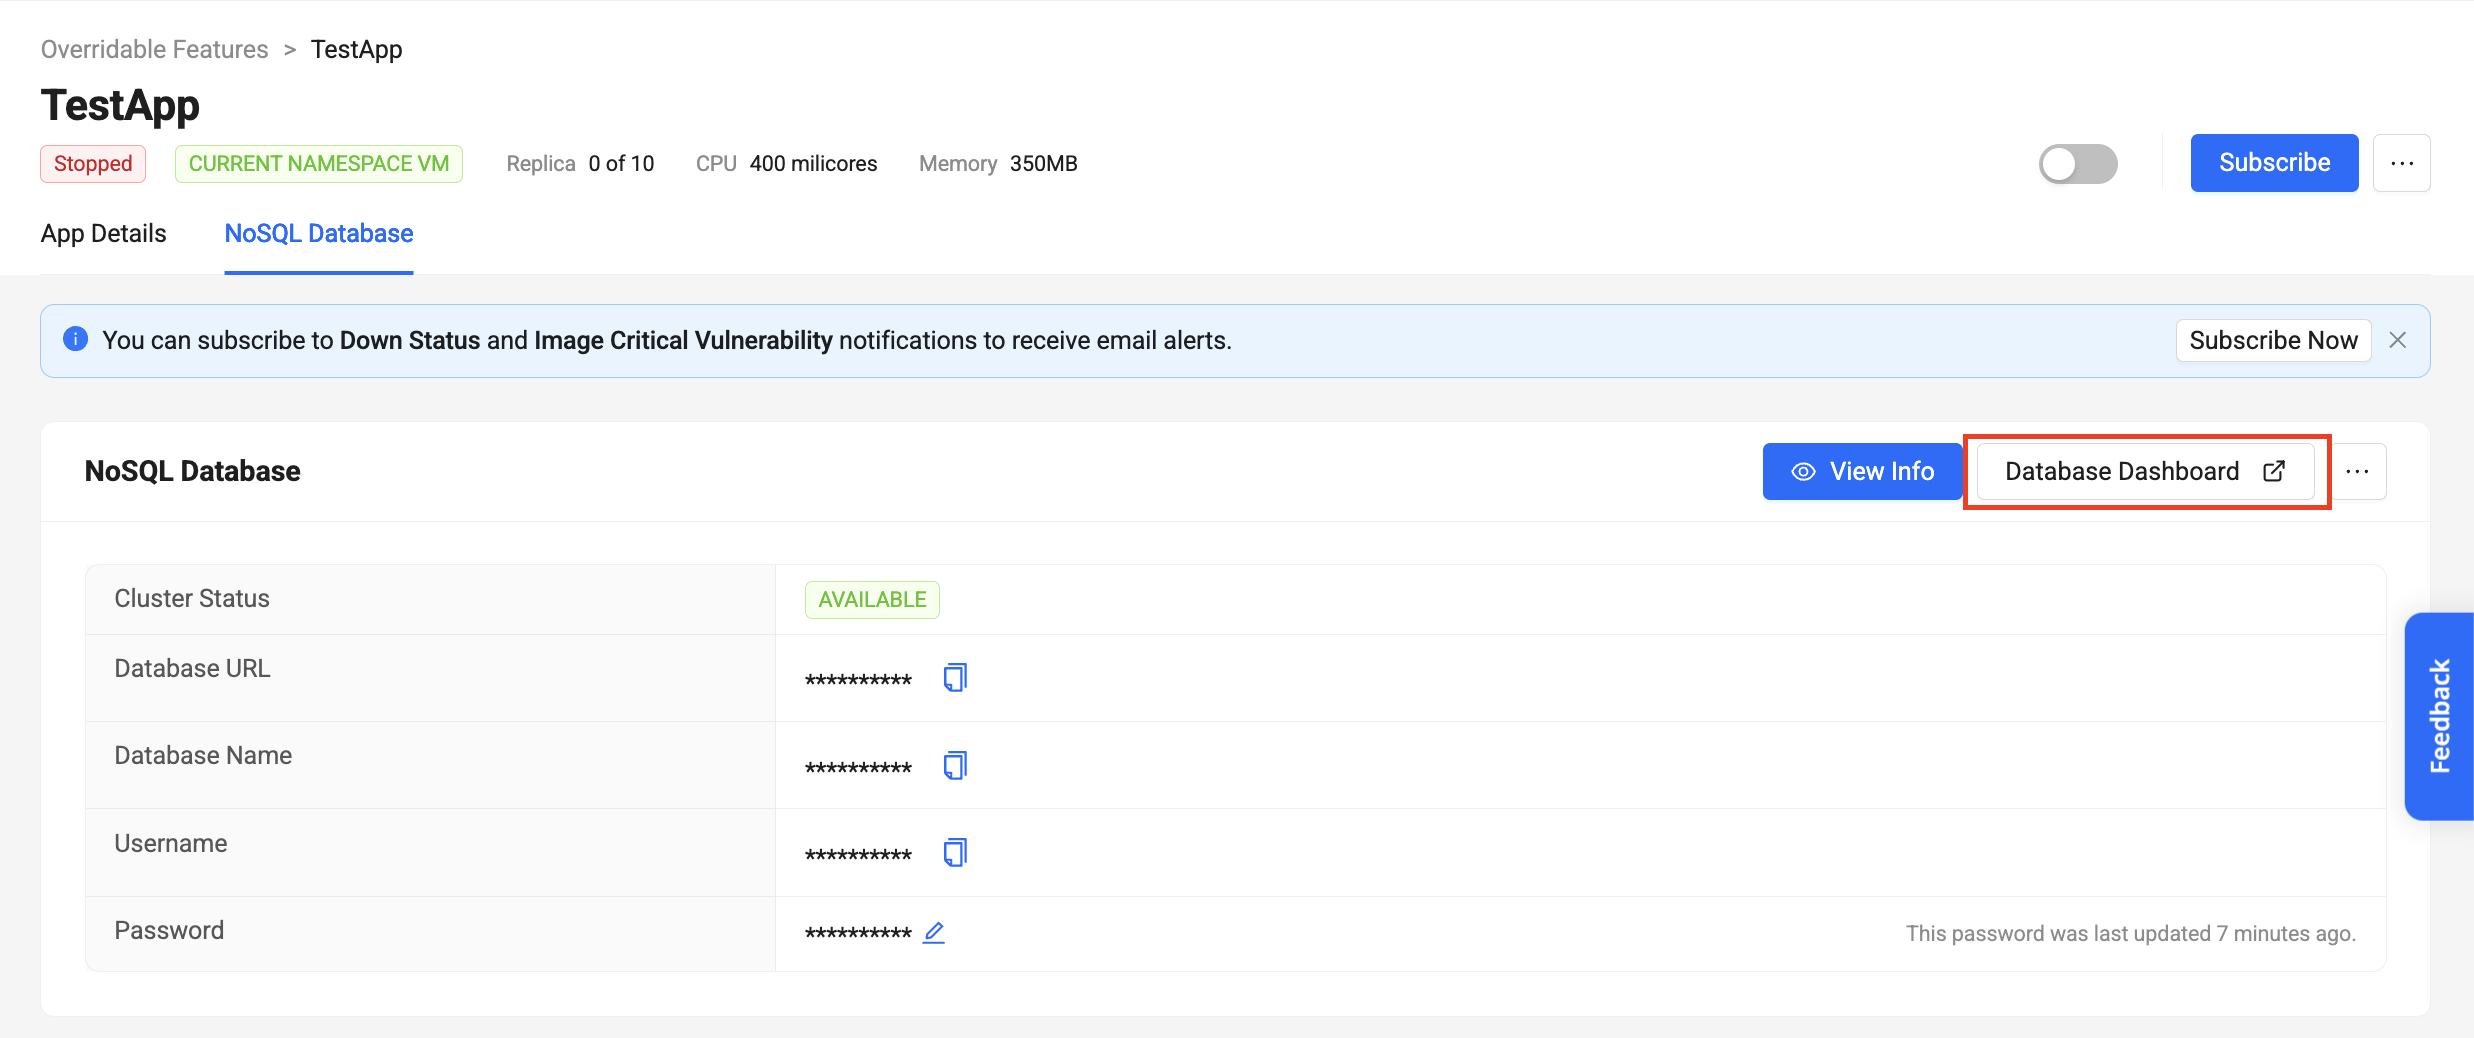
Task: Click the external link icon on Database Dashboard
Action: (x=2274, y=470)
